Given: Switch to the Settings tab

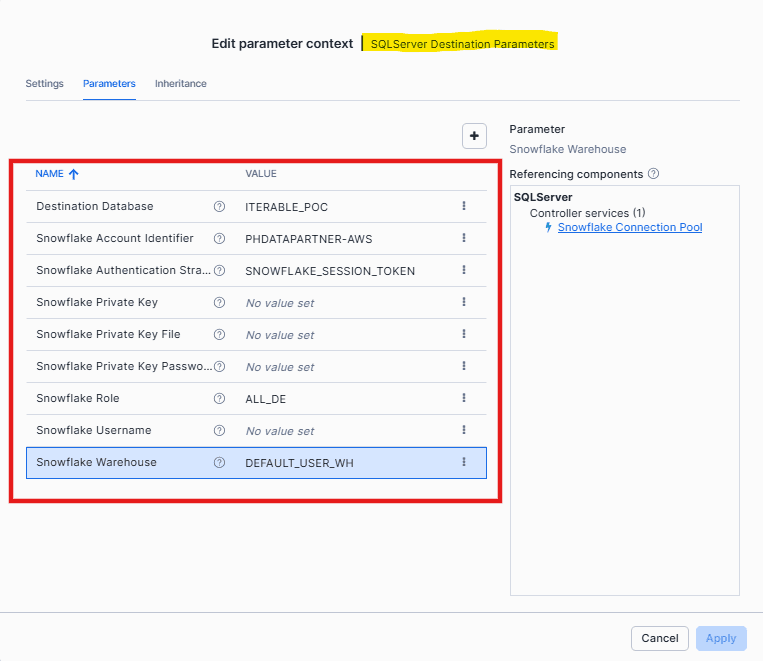Looking at the screenshot, I should click(x=44, y=84).
